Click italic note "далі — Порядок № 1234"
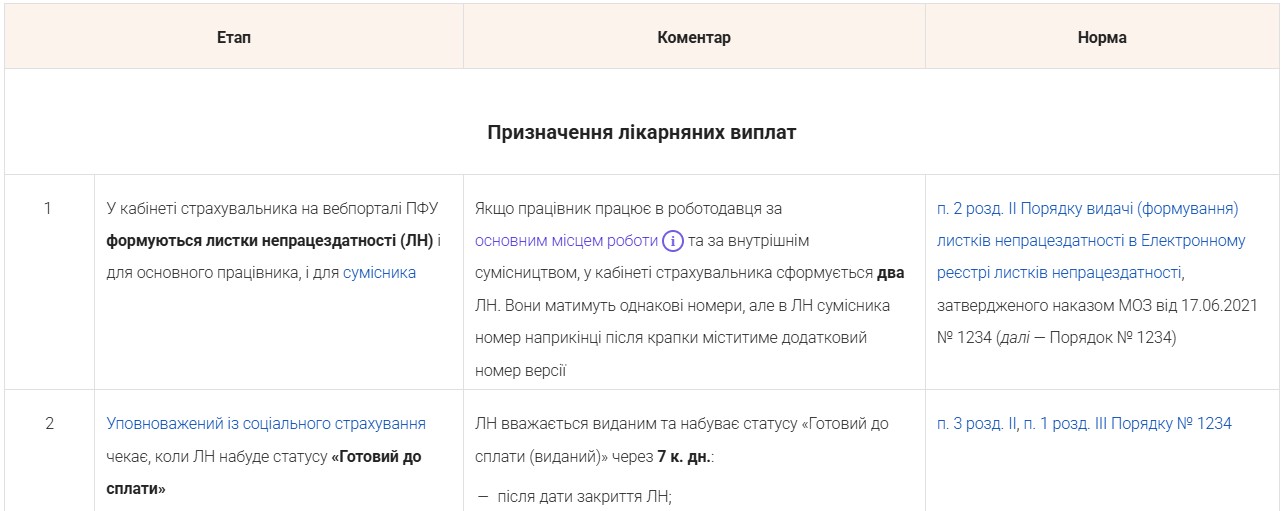Image resolution: width=1283 pixels, height=511 pixels. 1088,337
